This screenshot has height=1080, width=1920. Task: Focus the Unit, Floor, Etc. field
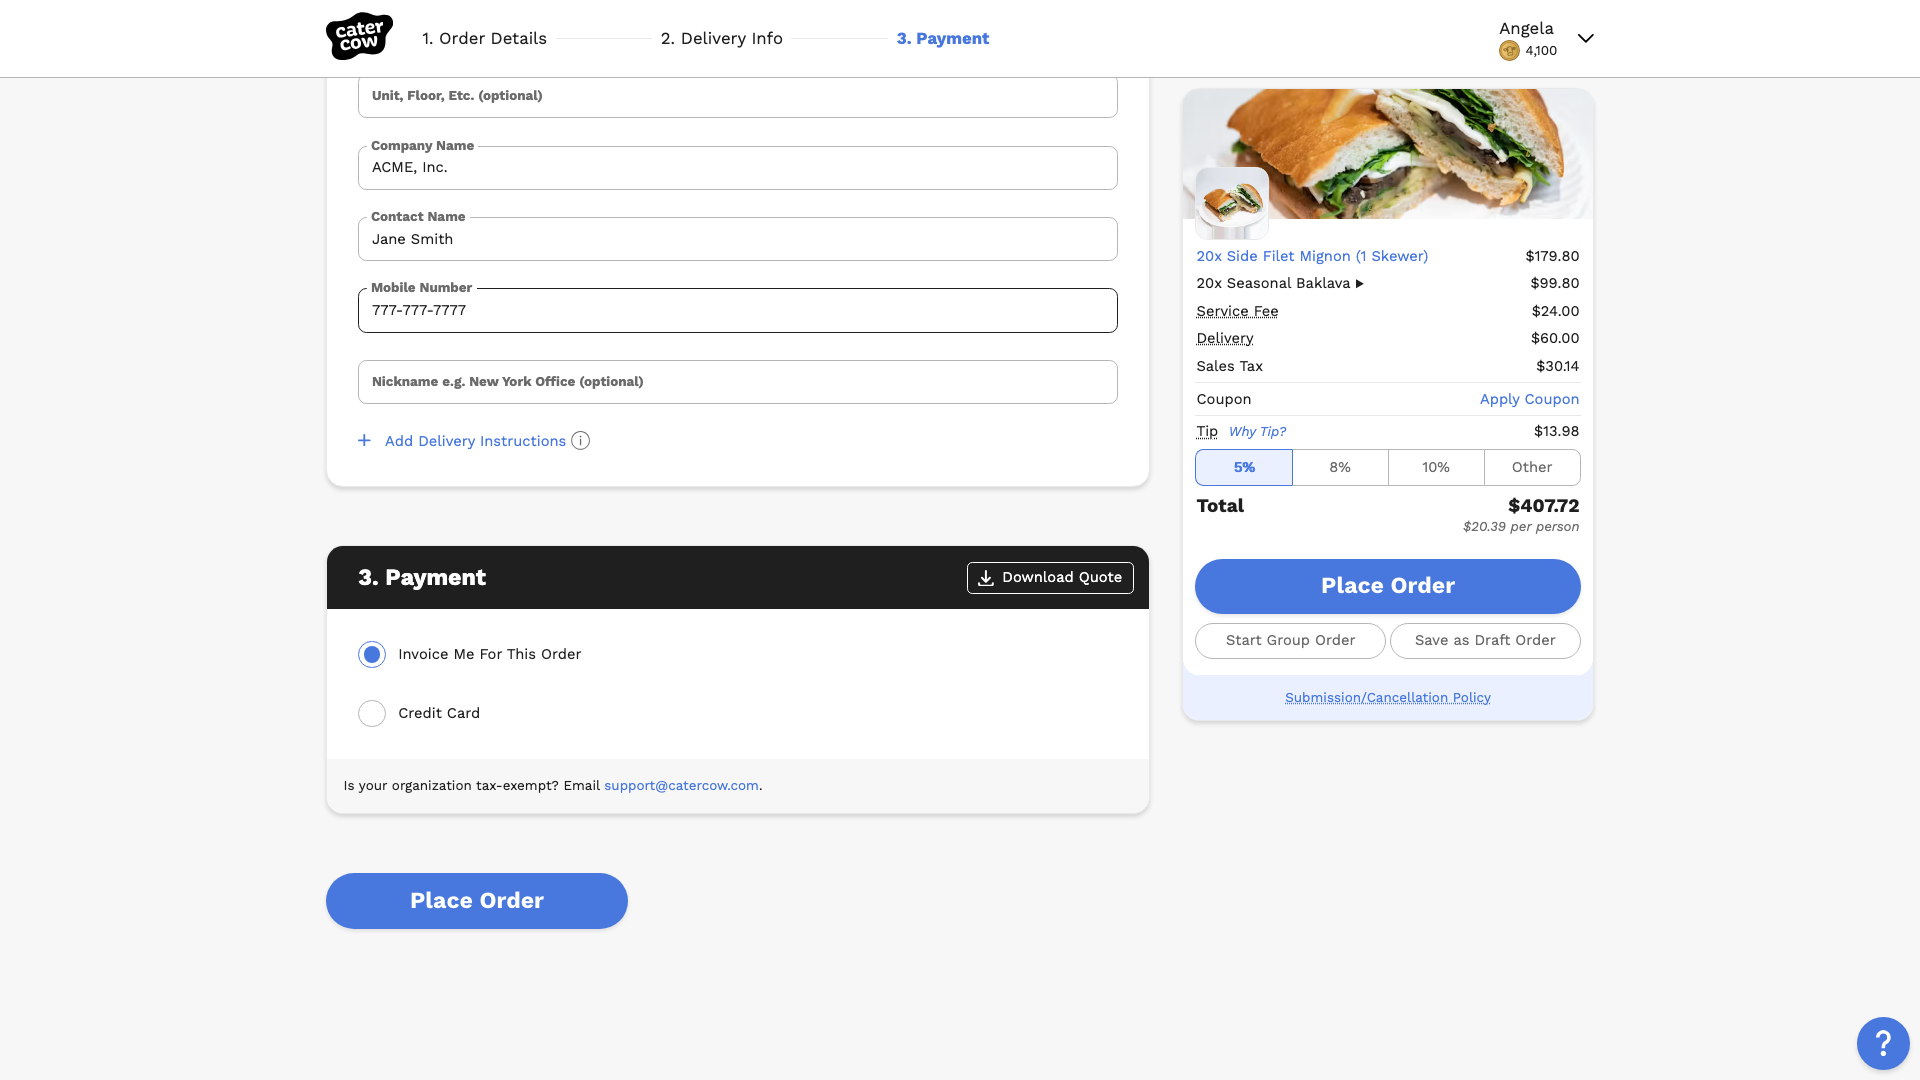point(738,97)
